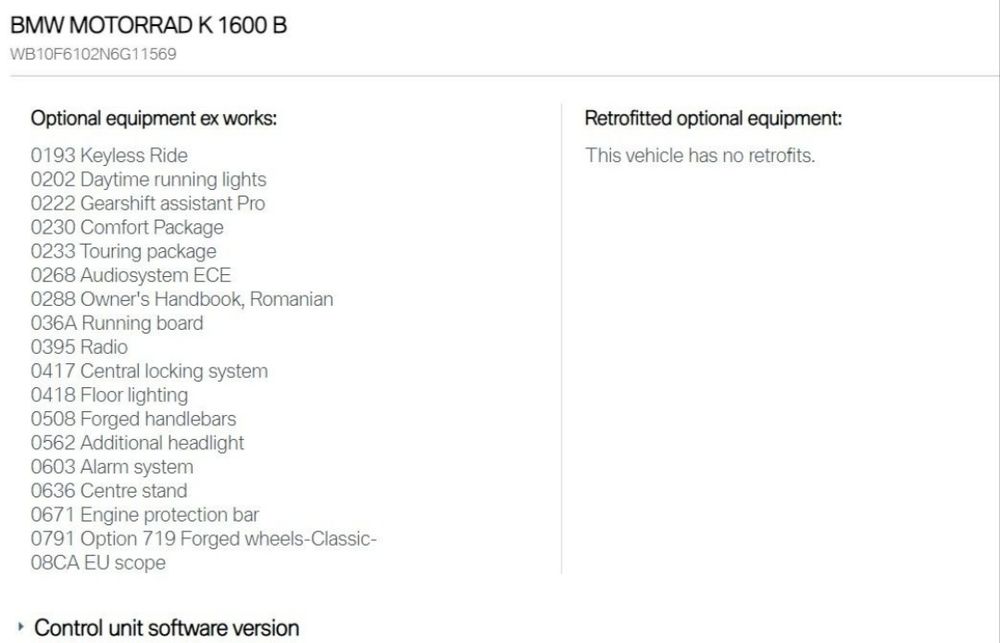This screenshot has height=643, width=1000.
Task: Click the Control unit software version heading
Action: point(166,628)
